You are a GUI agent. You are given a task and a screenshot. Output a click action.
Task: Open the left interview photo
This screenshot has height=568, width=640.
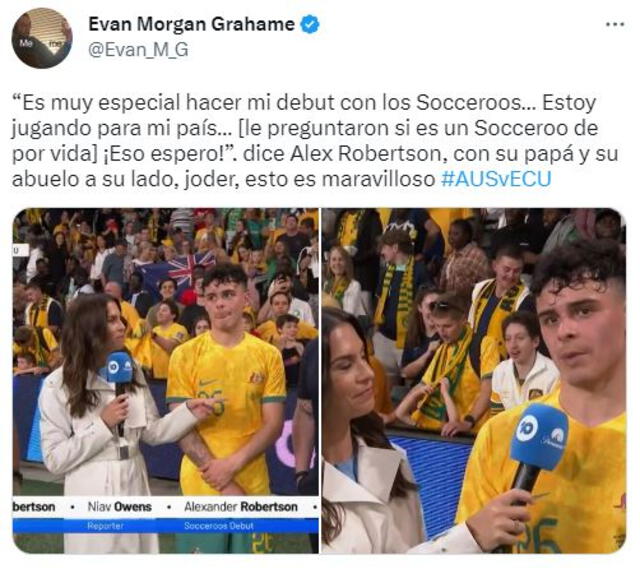point(166,381)
